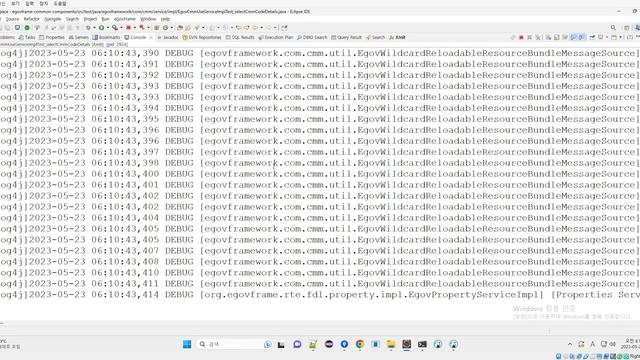This screenshot has width=640, height=360.
Task: Open the Run menu
Action: [105, 19]
